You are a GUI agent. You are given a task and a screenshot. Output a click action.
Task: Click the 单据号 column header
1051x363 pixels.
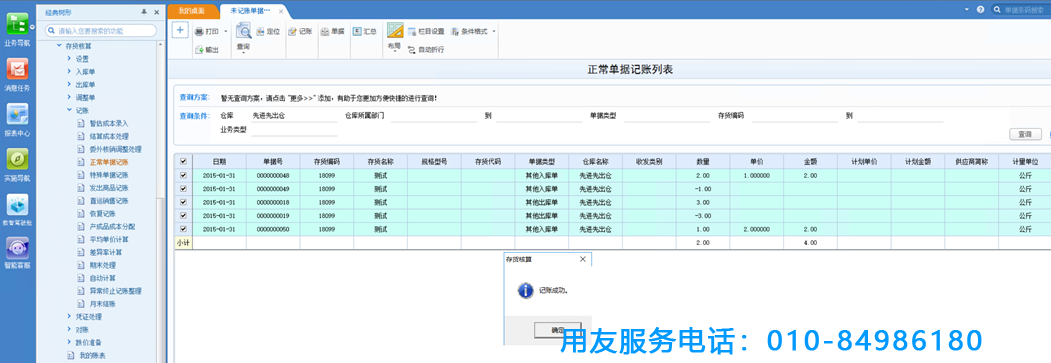click(x=273, y=161)
